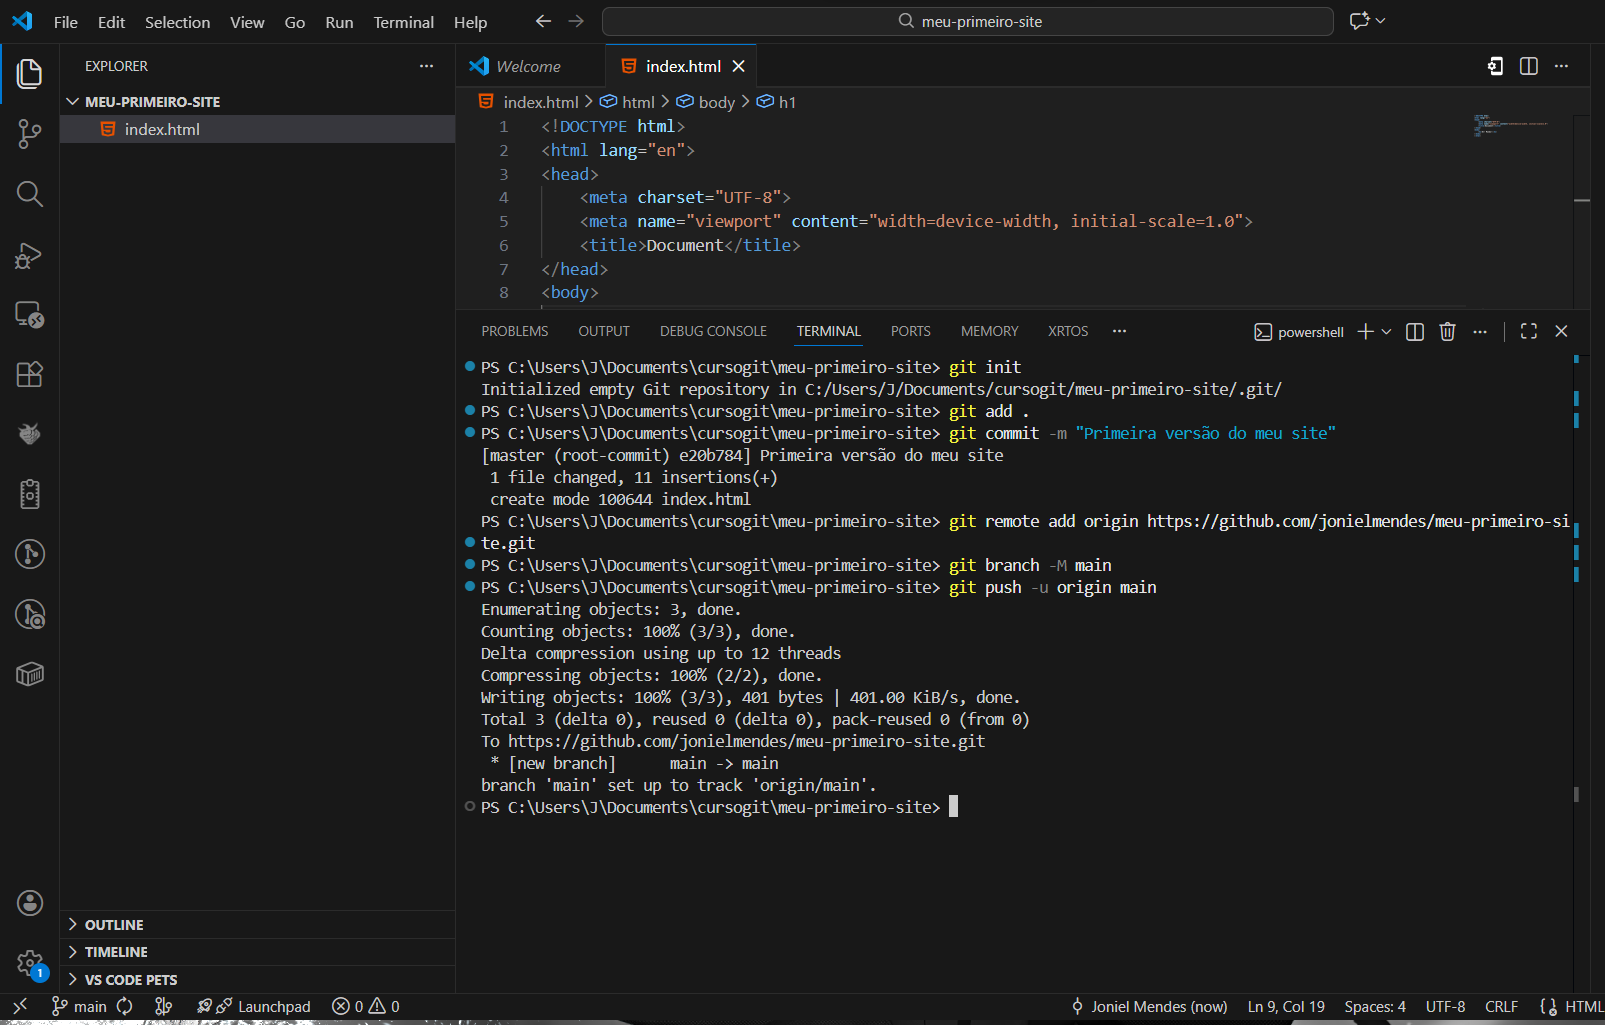Open the Terminal menu
Viewport: 1605px width, 1025px height.
(x=403, y=22)
